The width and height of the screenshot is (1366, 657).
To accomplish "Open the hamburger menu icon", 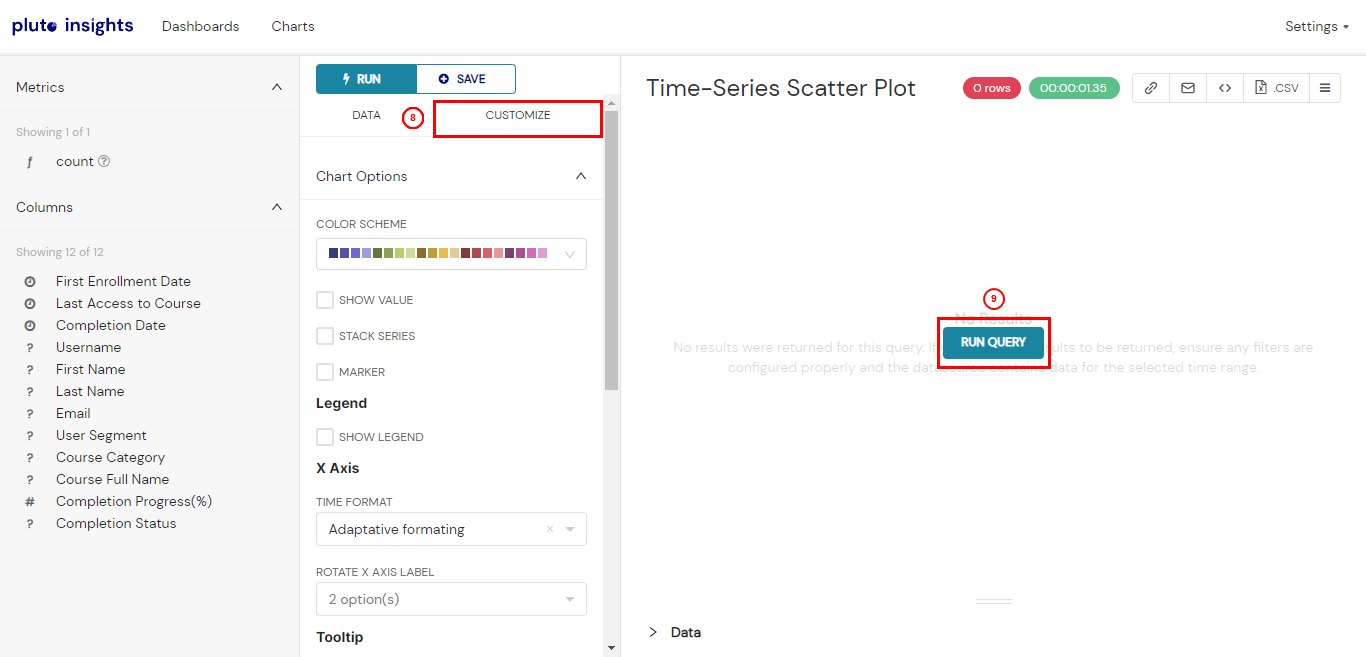I will tap(1325, 88).
